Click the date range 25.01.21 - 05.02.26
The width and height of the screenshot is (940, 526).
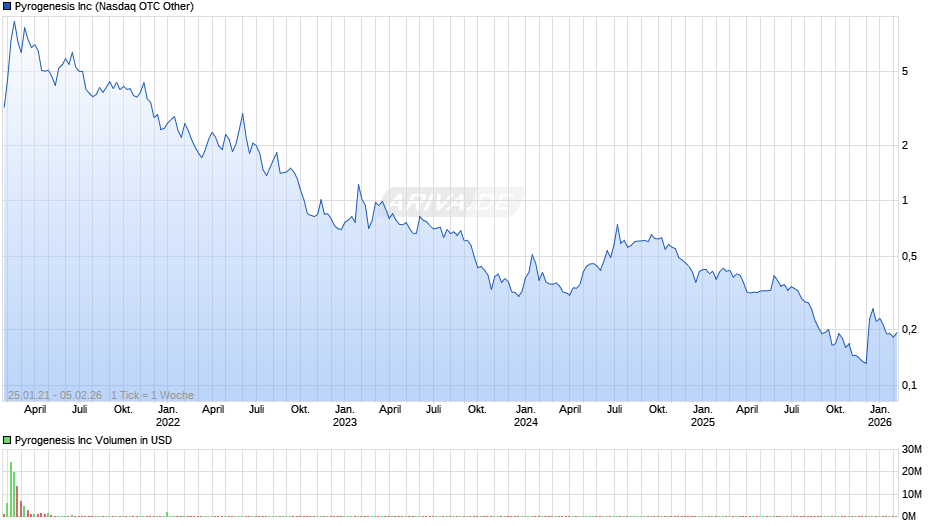(x=55, y=395)
